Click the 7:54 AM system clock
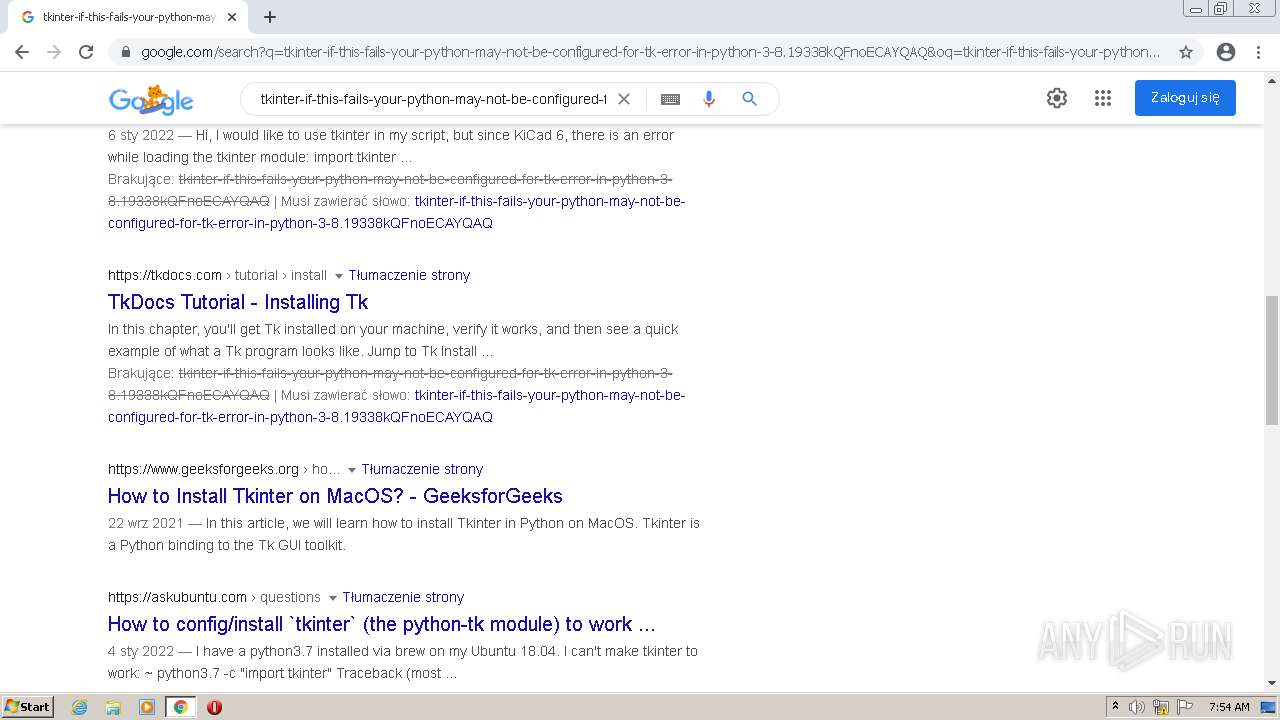Viewport: 1280px width, 720px height. [x=1229, y=707]
